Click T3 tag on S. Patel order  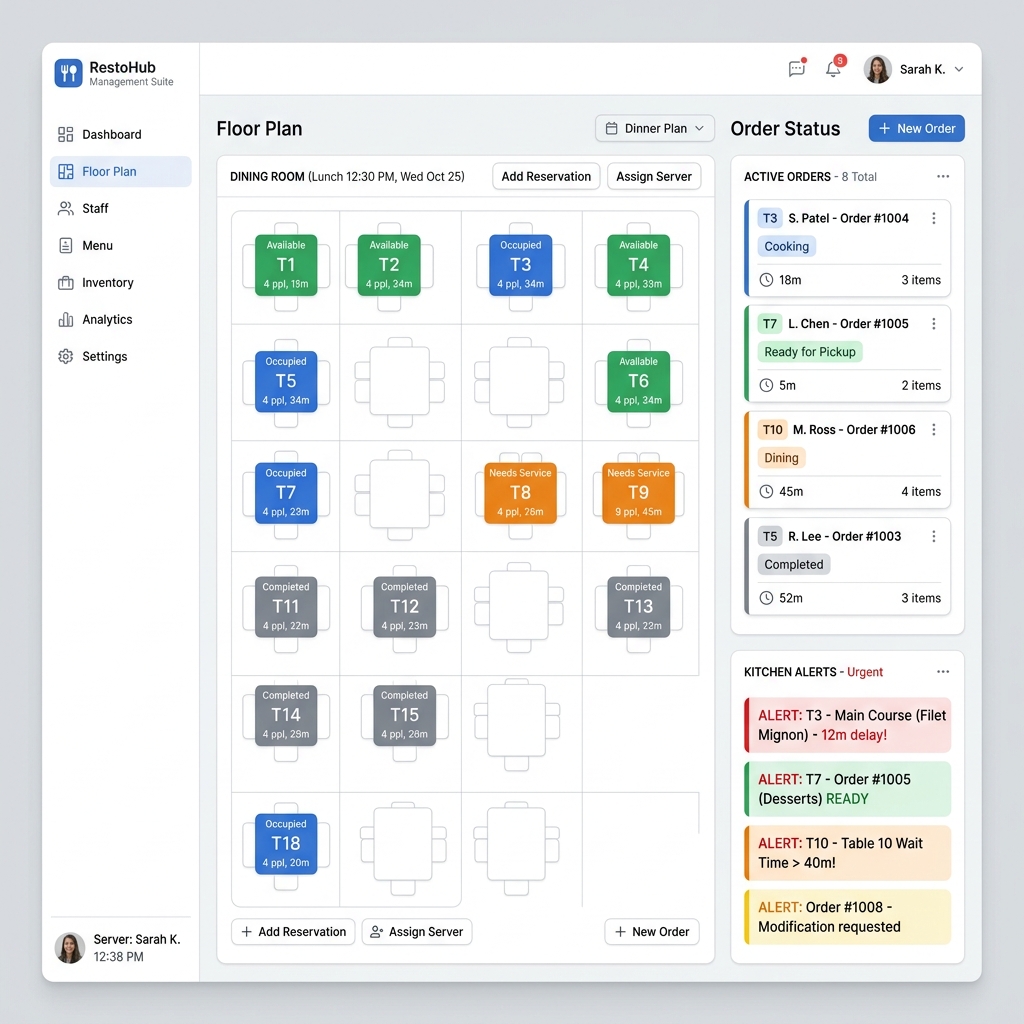pyautogui.click(x=770, y=218)
